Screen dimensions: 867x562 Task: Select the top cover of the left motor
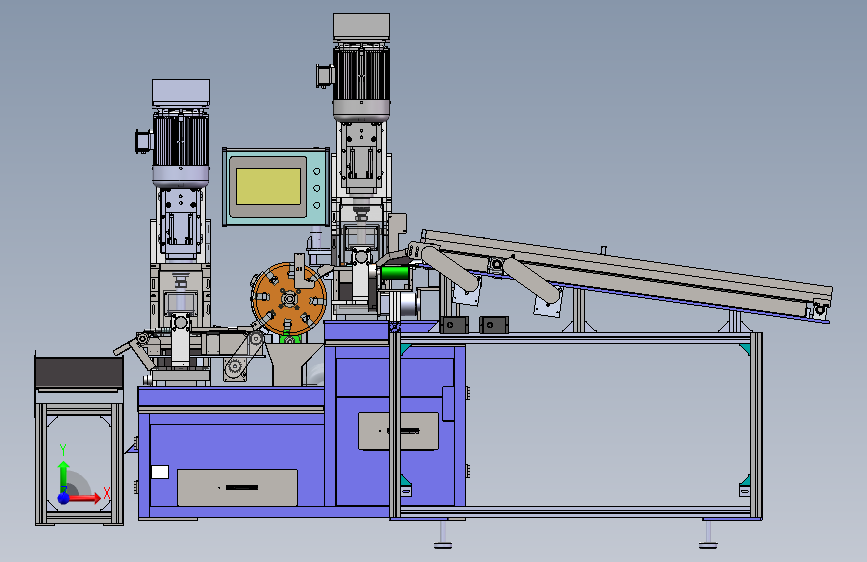(181, 92)
